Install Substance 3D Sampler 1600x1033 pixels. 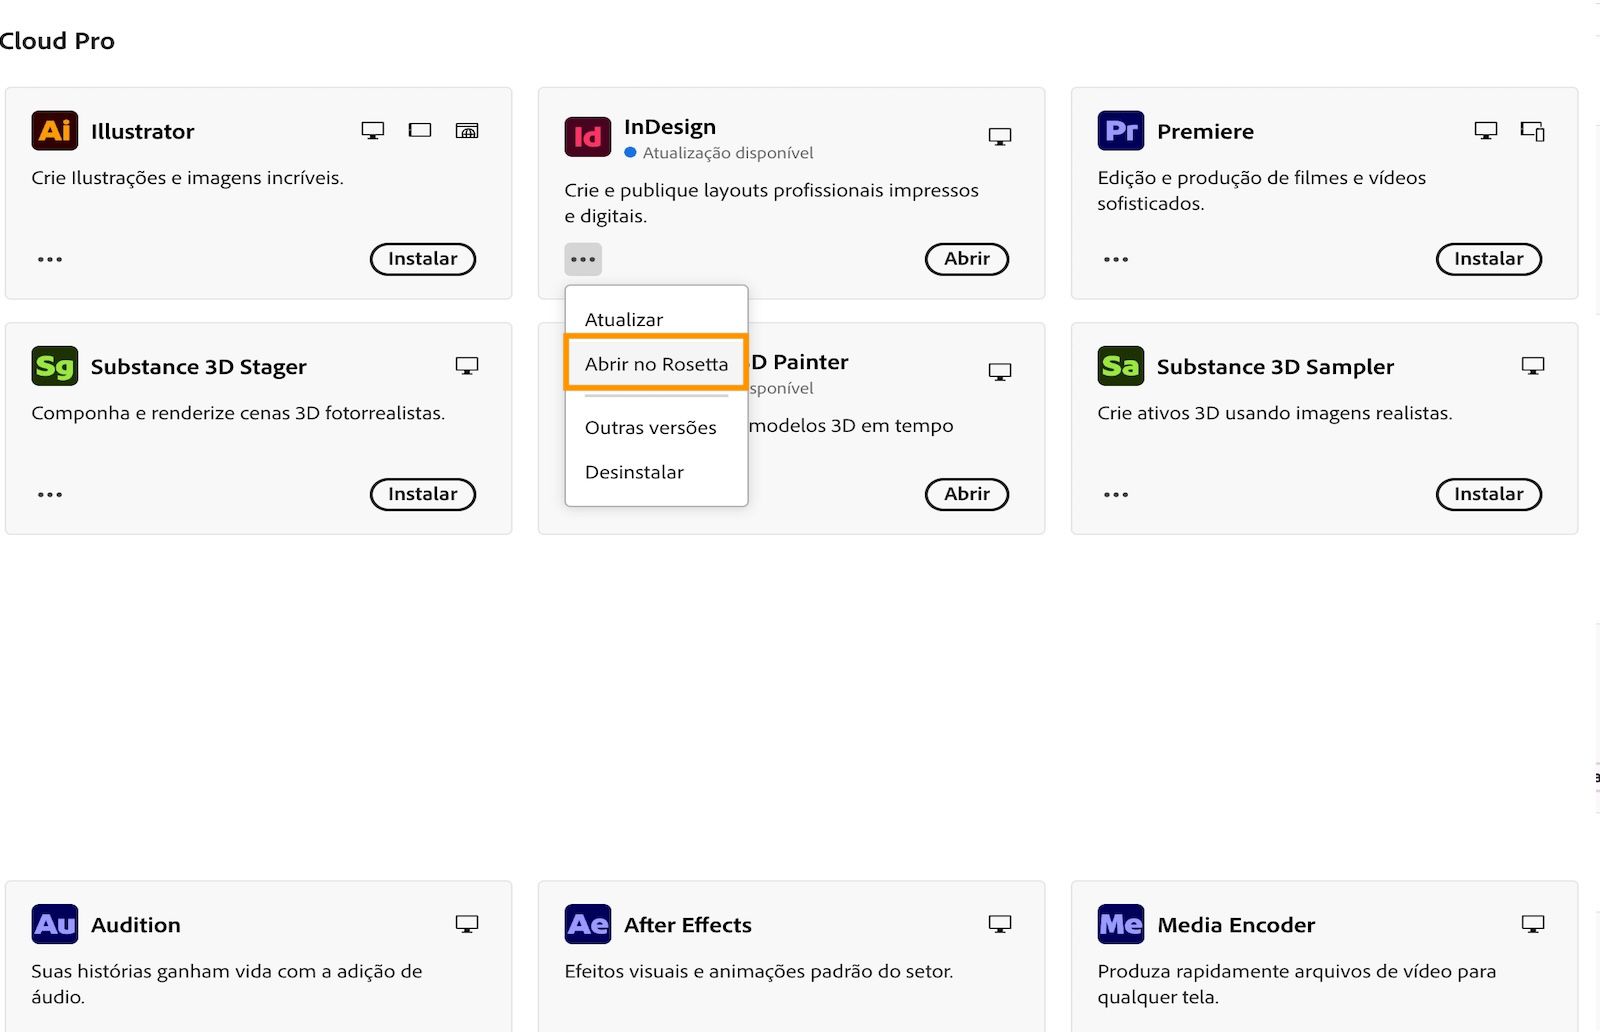click(1489, 494)
